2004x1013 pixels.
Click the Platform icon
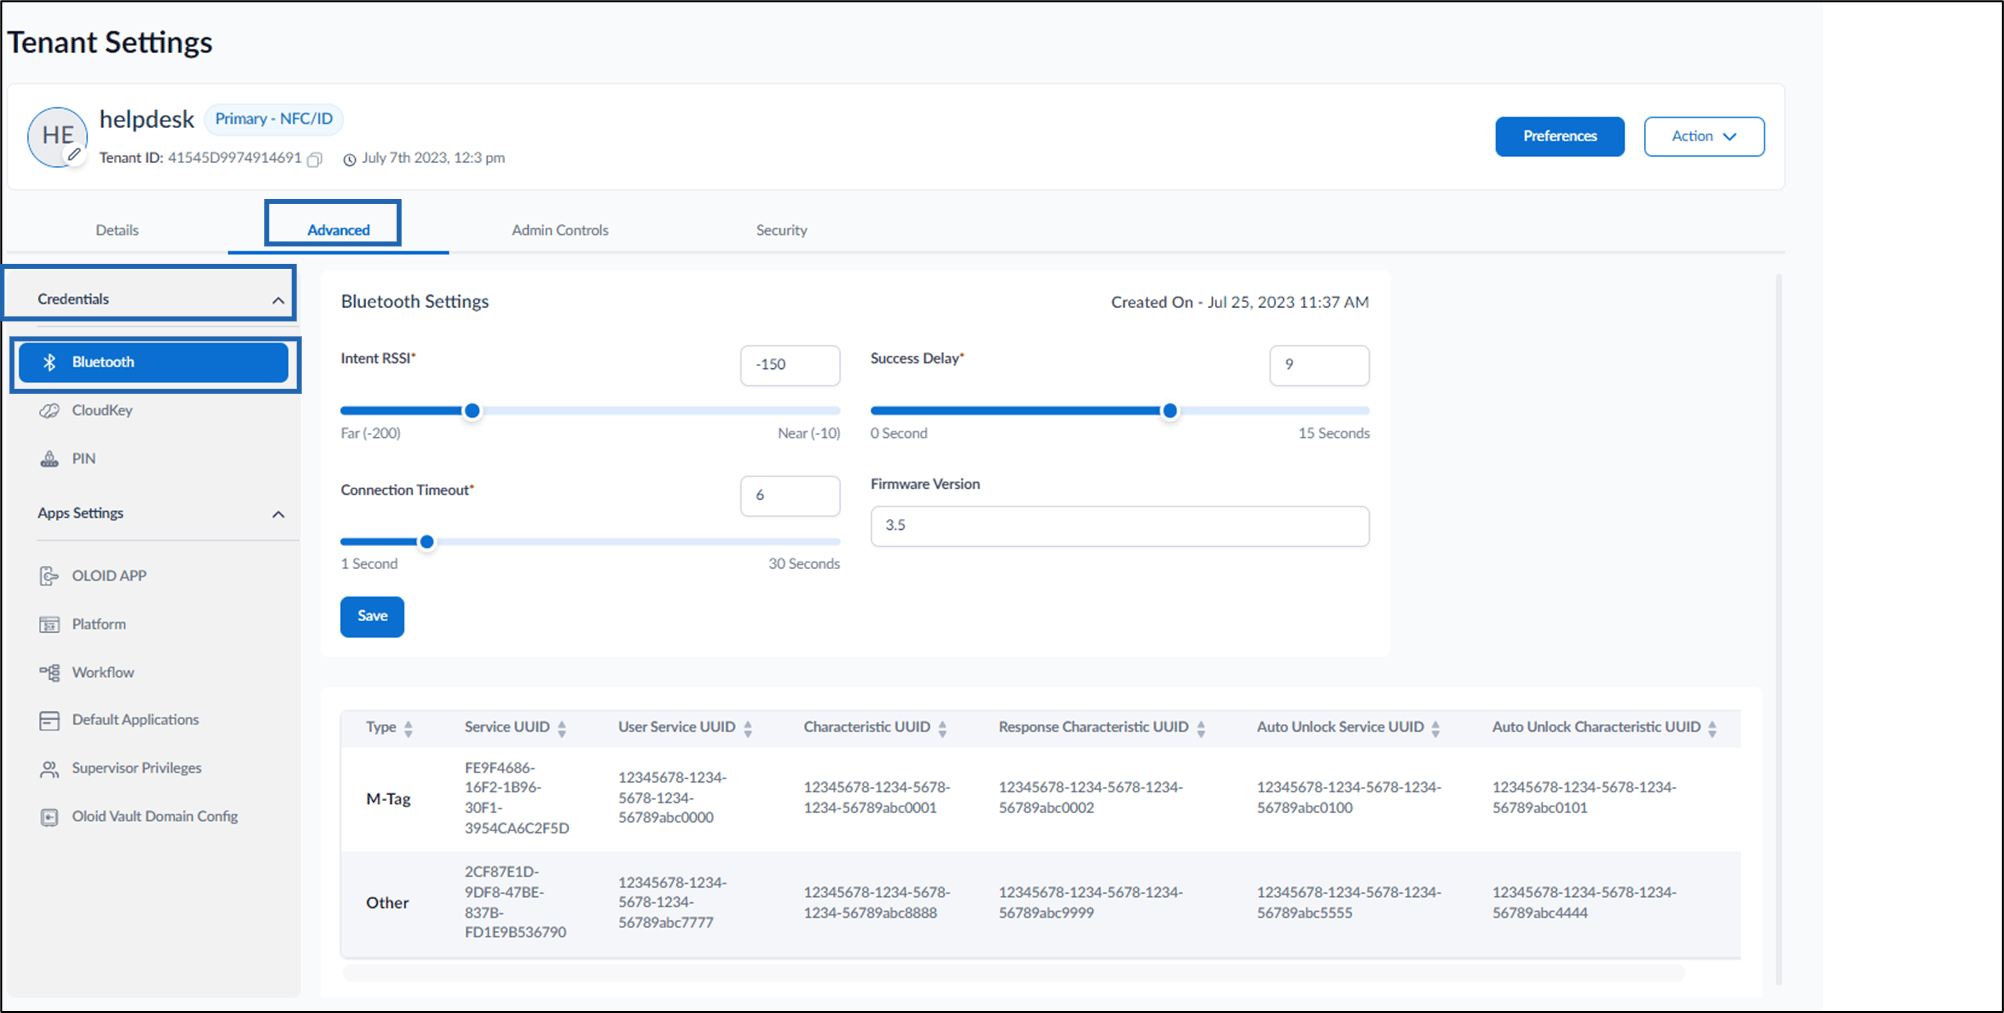pyautogui.click(x=49, y=624)
